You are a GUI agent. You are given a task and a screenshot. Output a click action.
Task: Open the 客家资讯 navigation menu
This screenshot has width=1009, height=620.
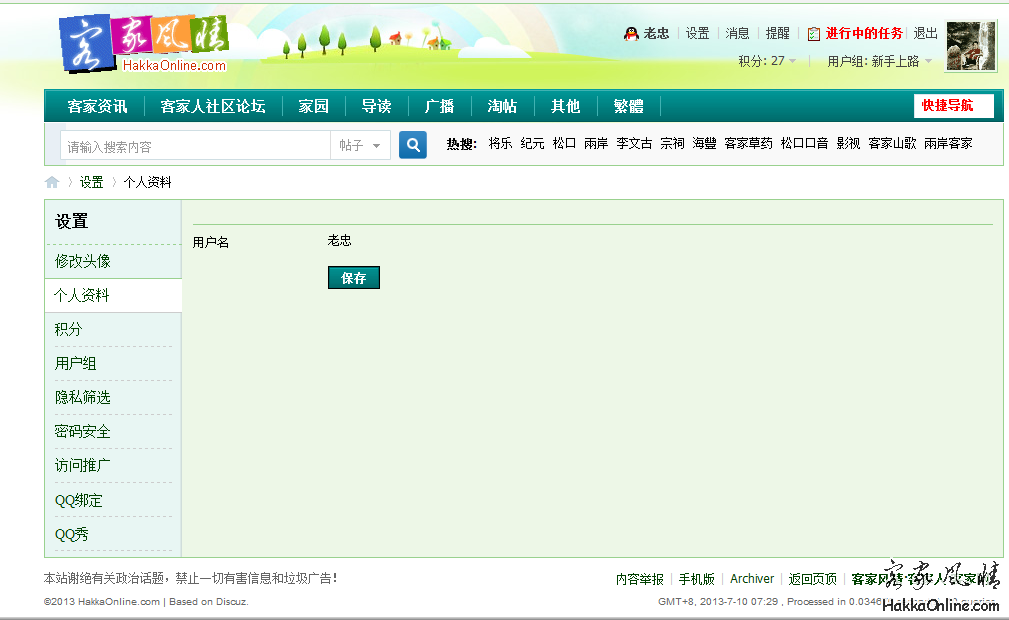[97, 107]
